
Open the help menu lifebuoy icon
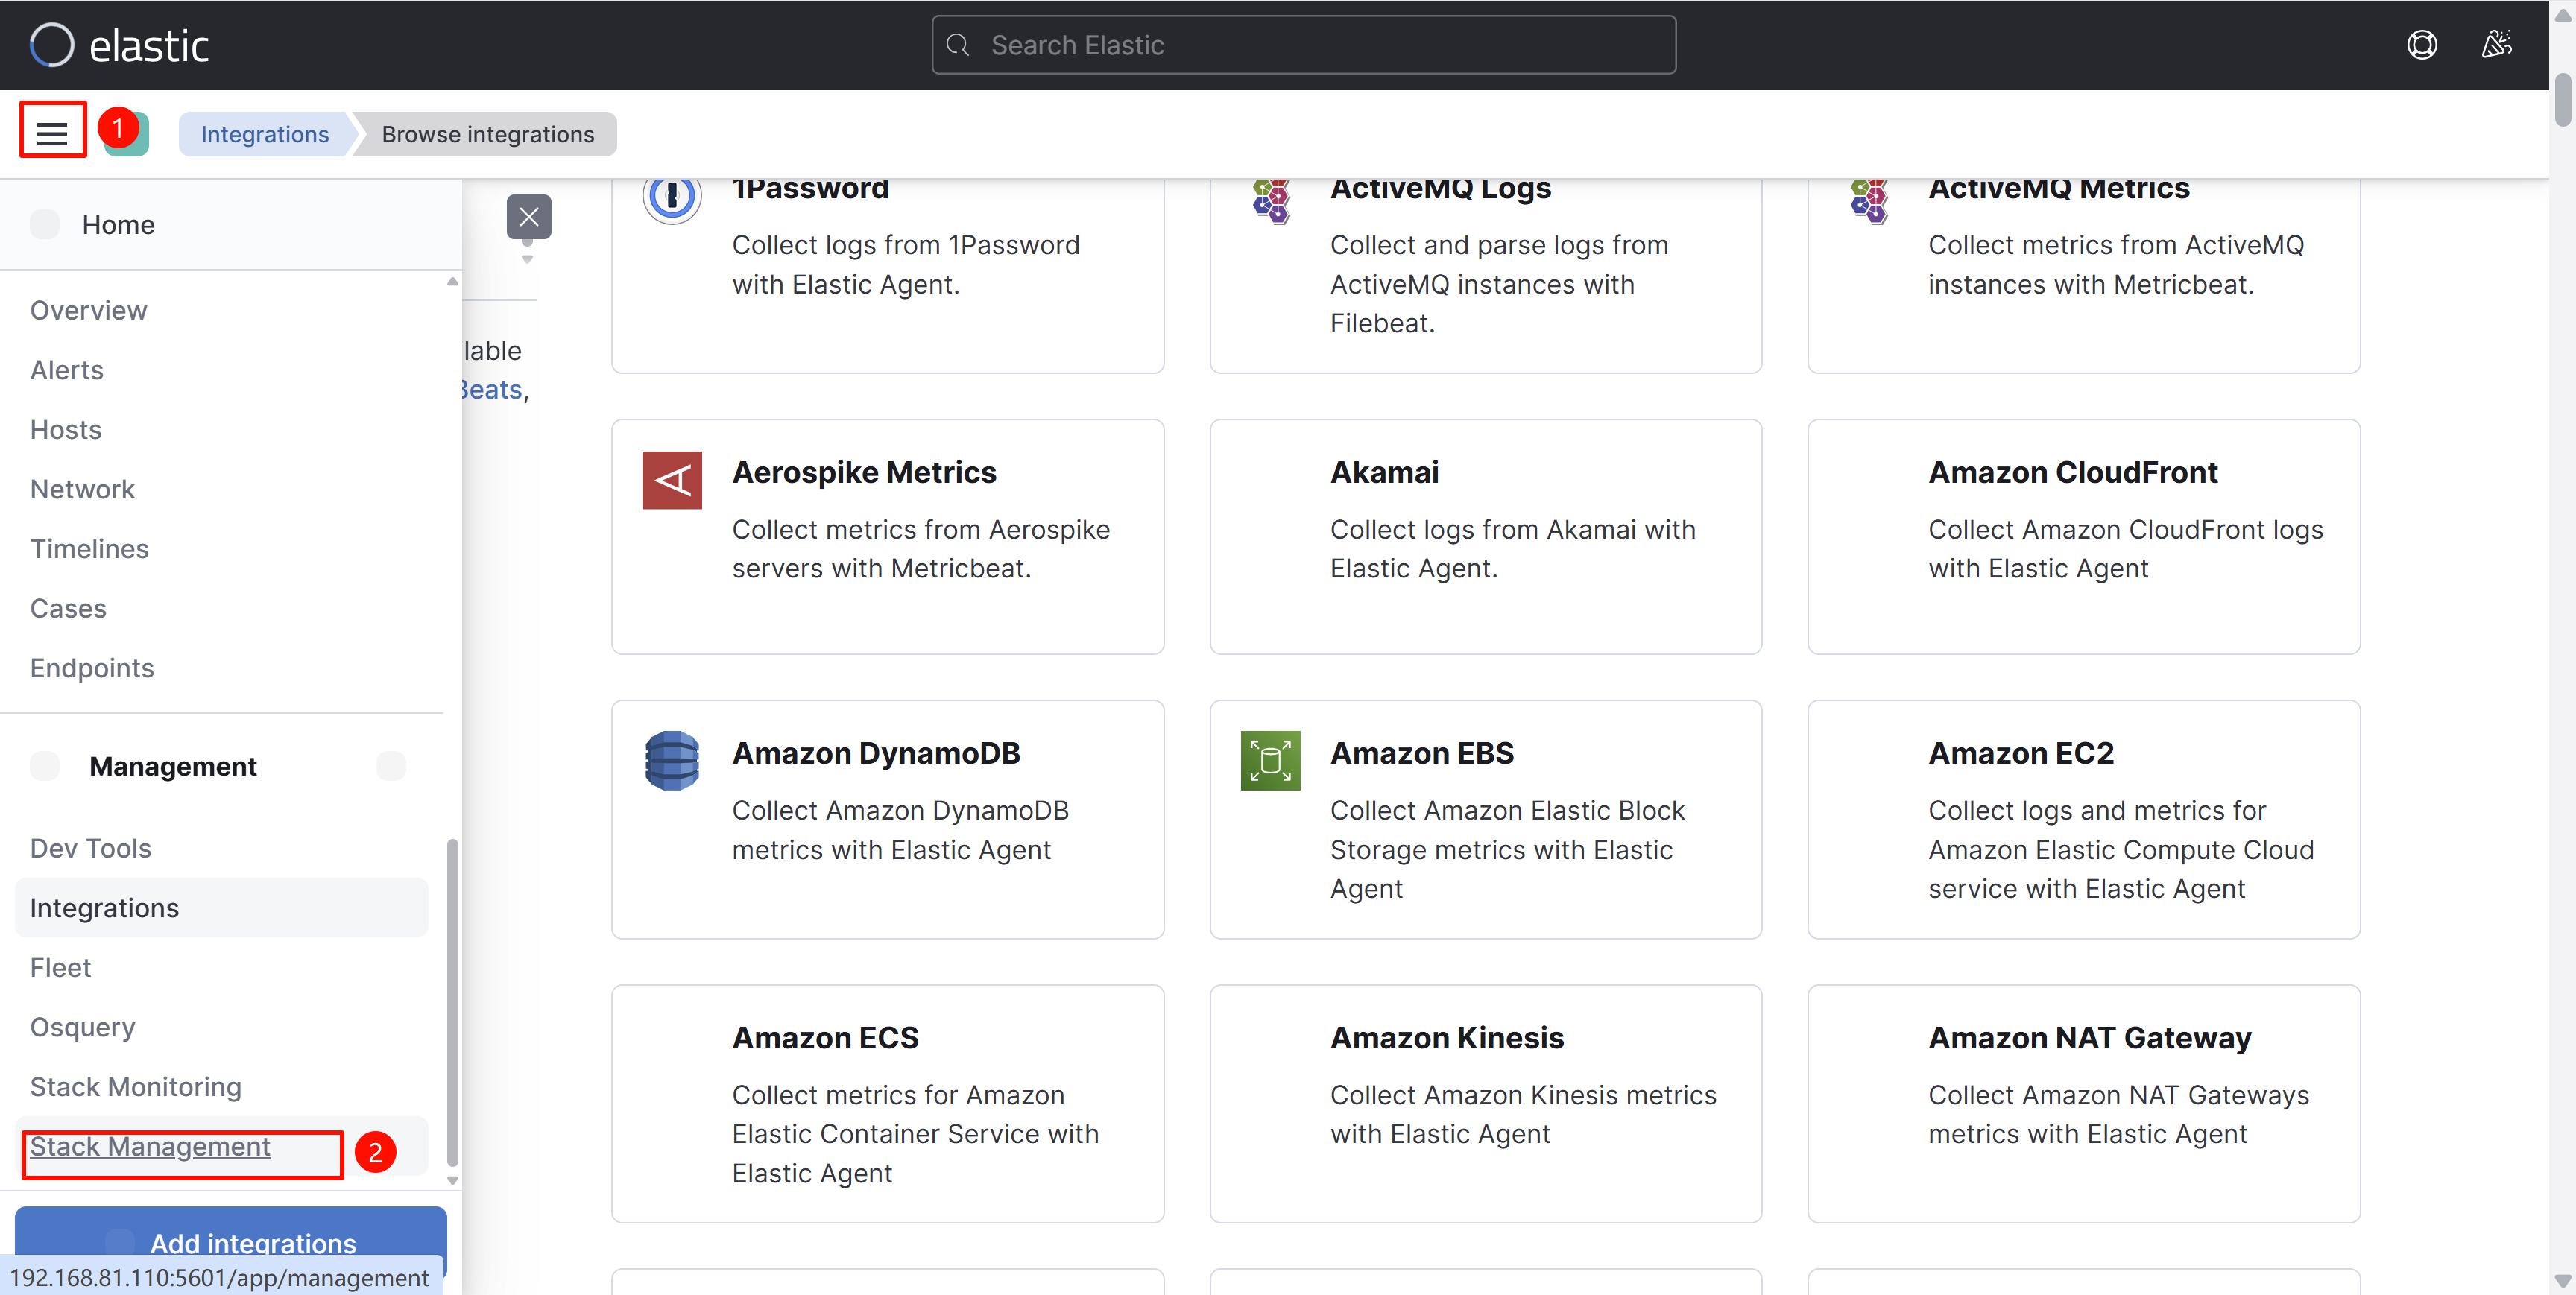2421,45
